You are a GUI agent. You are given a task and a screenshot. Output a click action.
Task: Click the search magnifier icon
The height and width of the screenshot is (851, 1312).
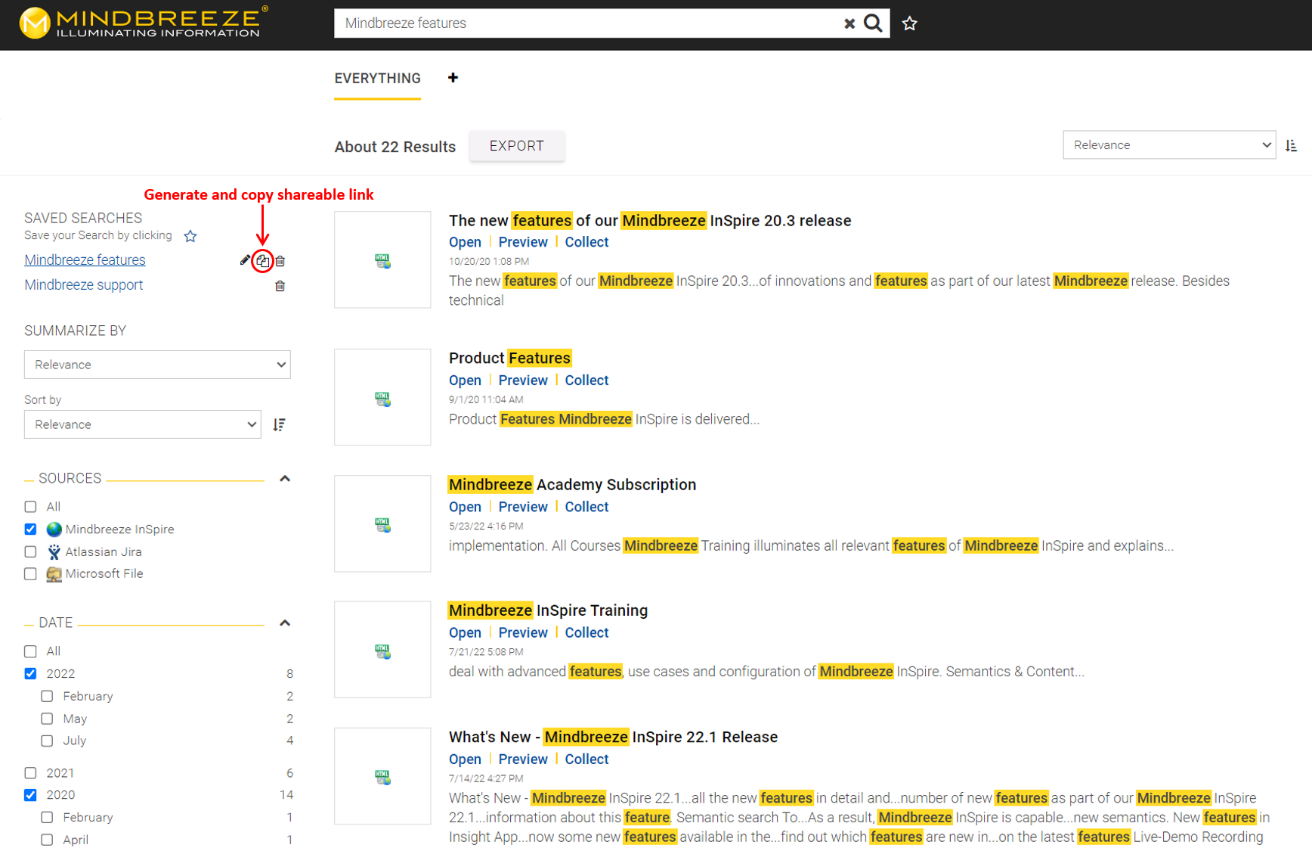873,23
